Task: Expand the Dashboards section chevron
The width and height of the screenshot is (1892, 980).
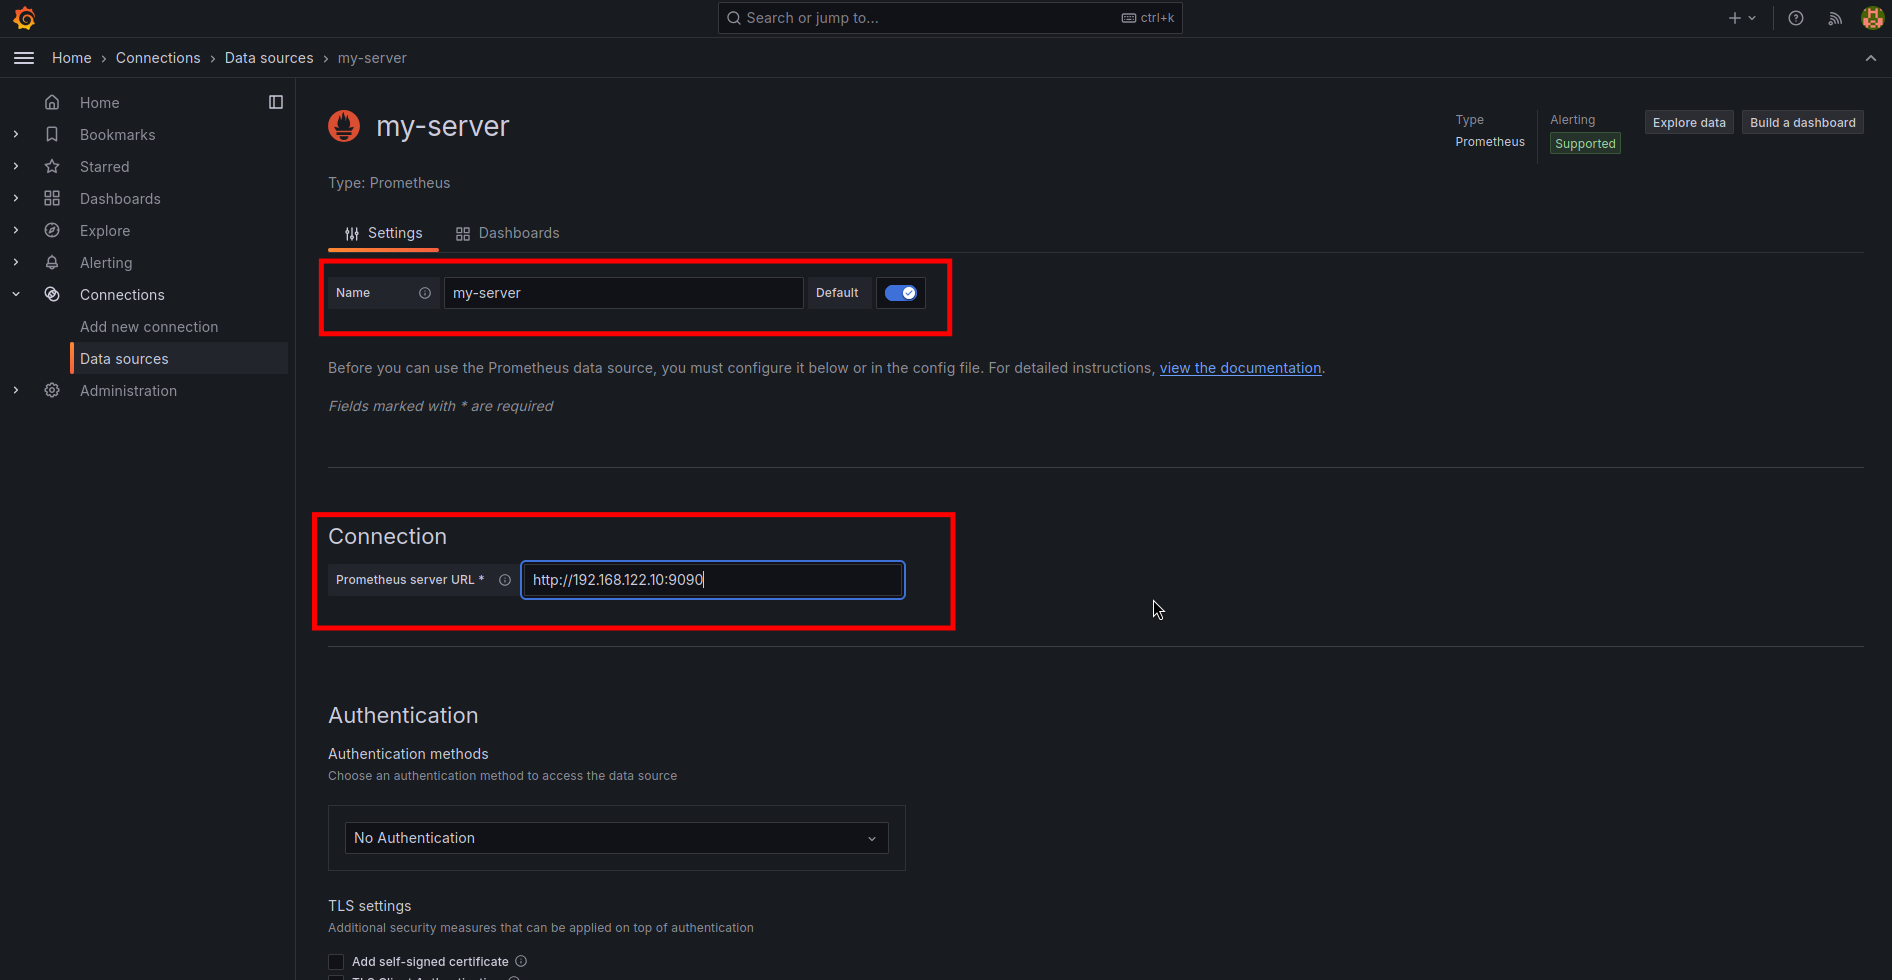Action: pyautogui.click(x=16, y=198)
